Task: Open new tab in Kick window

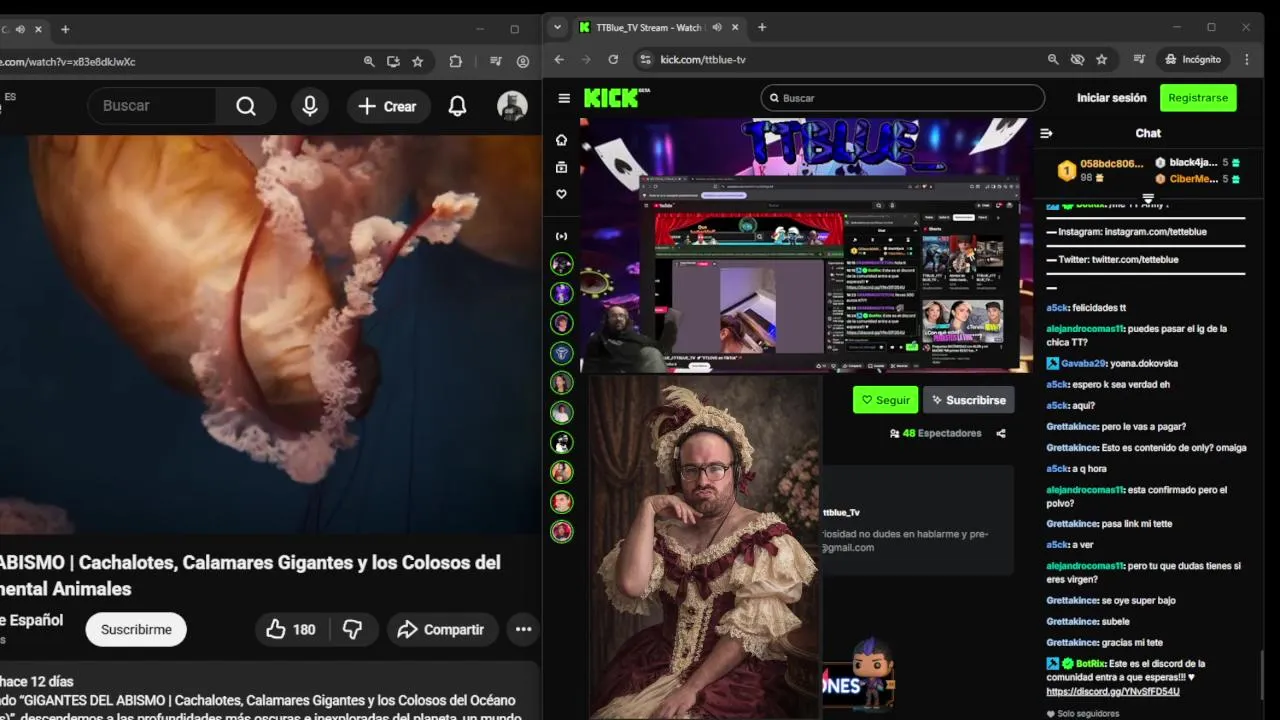Action: coord(762,27)
